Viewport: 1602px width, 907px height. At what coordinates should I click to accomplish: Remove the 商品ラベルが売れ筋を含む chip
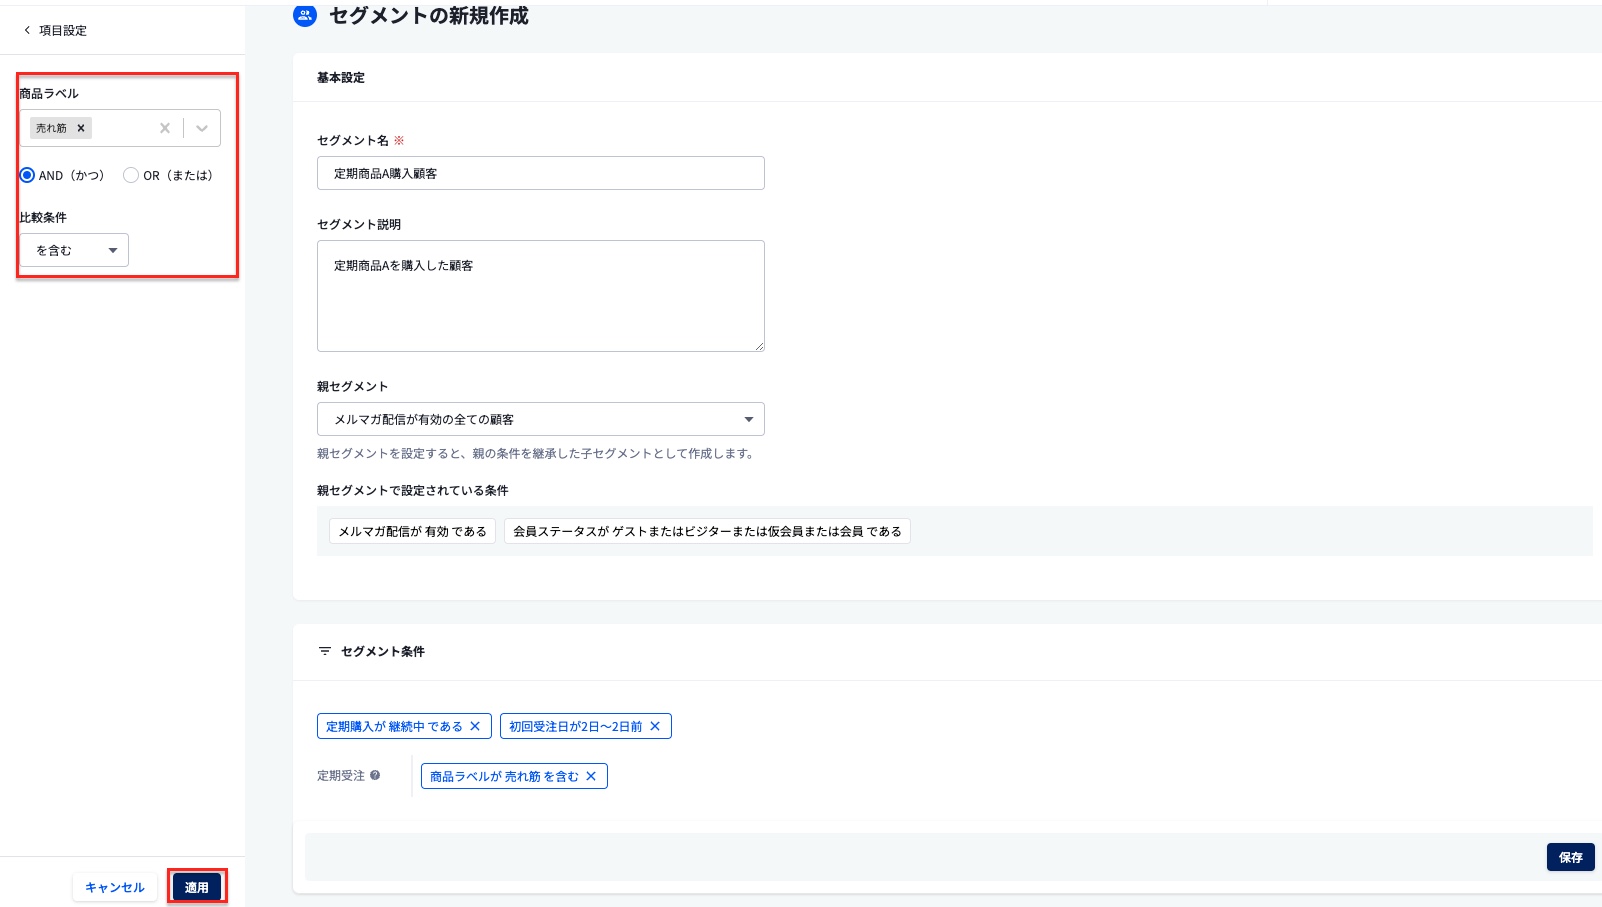(x=591, y=775)
